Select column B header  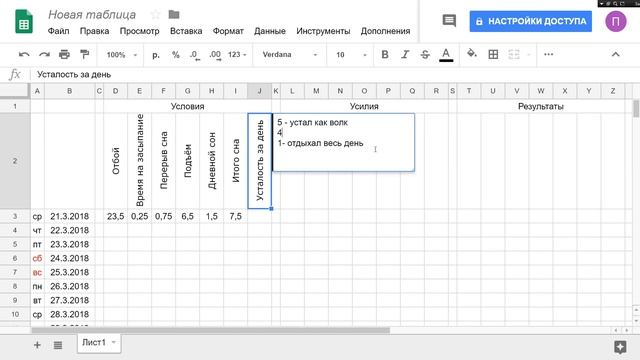pyautogui.click(x=69, y=91)
